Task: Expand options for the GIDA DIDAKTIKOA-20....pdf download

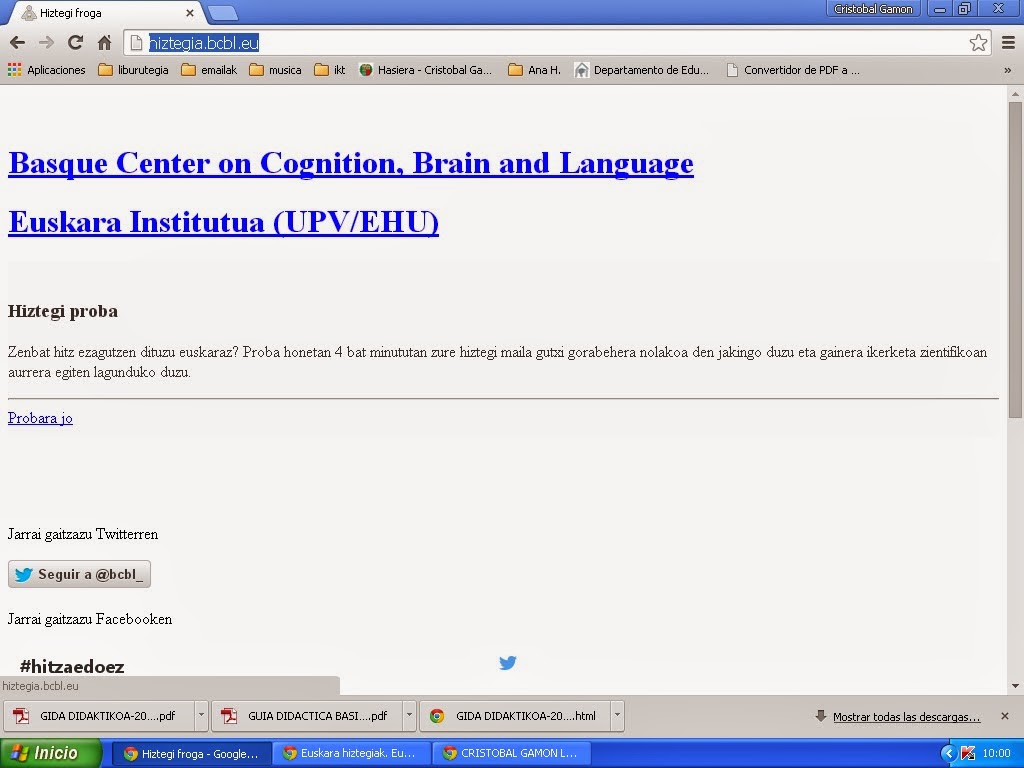Action: click(201, 716)
